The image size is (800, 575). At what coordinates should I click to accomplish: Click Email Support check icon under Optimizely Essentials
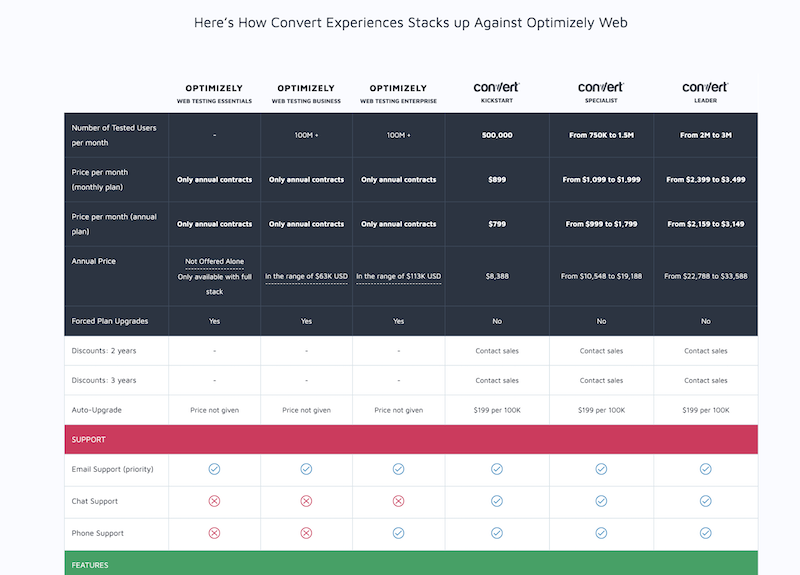(214, 469)
